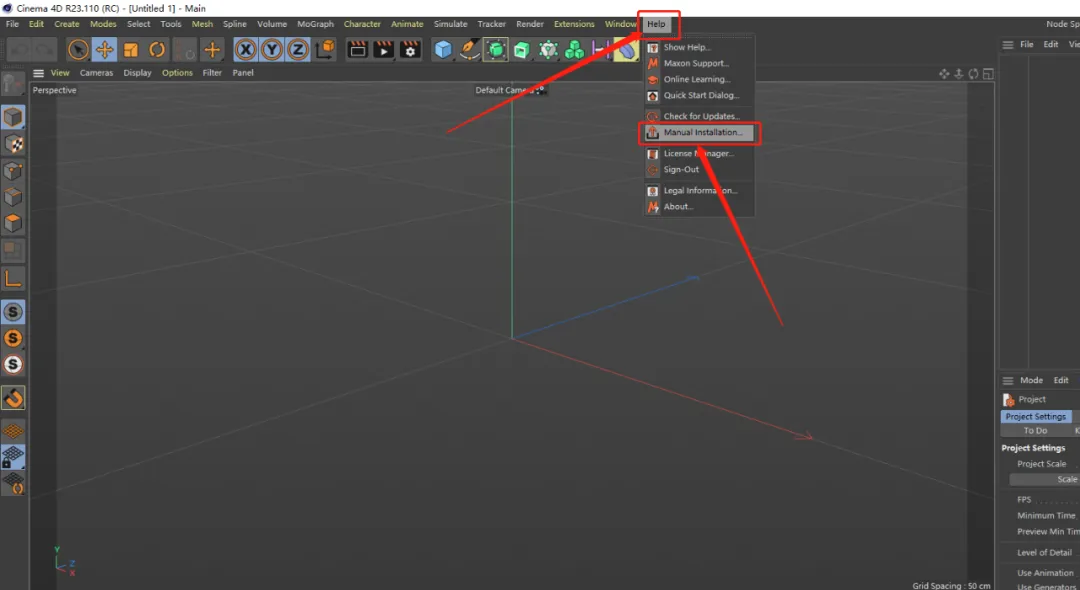Open the viewport Panel menu
Screen dimensions: 1080x590
[x=242, y=73]
